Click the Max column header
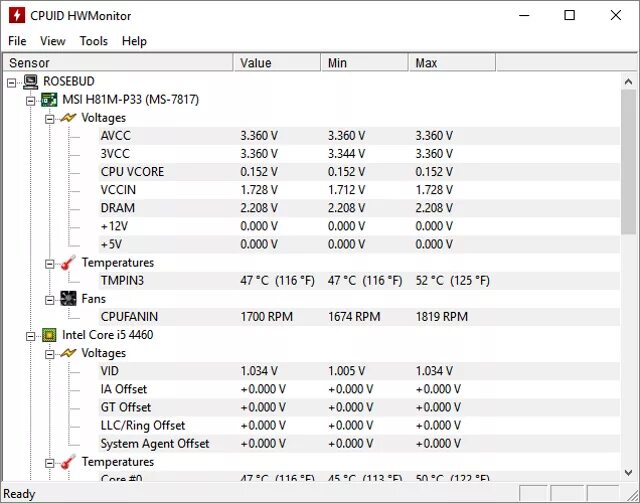The height and width of the screenshot is (503, 640). tap(452, 63)
